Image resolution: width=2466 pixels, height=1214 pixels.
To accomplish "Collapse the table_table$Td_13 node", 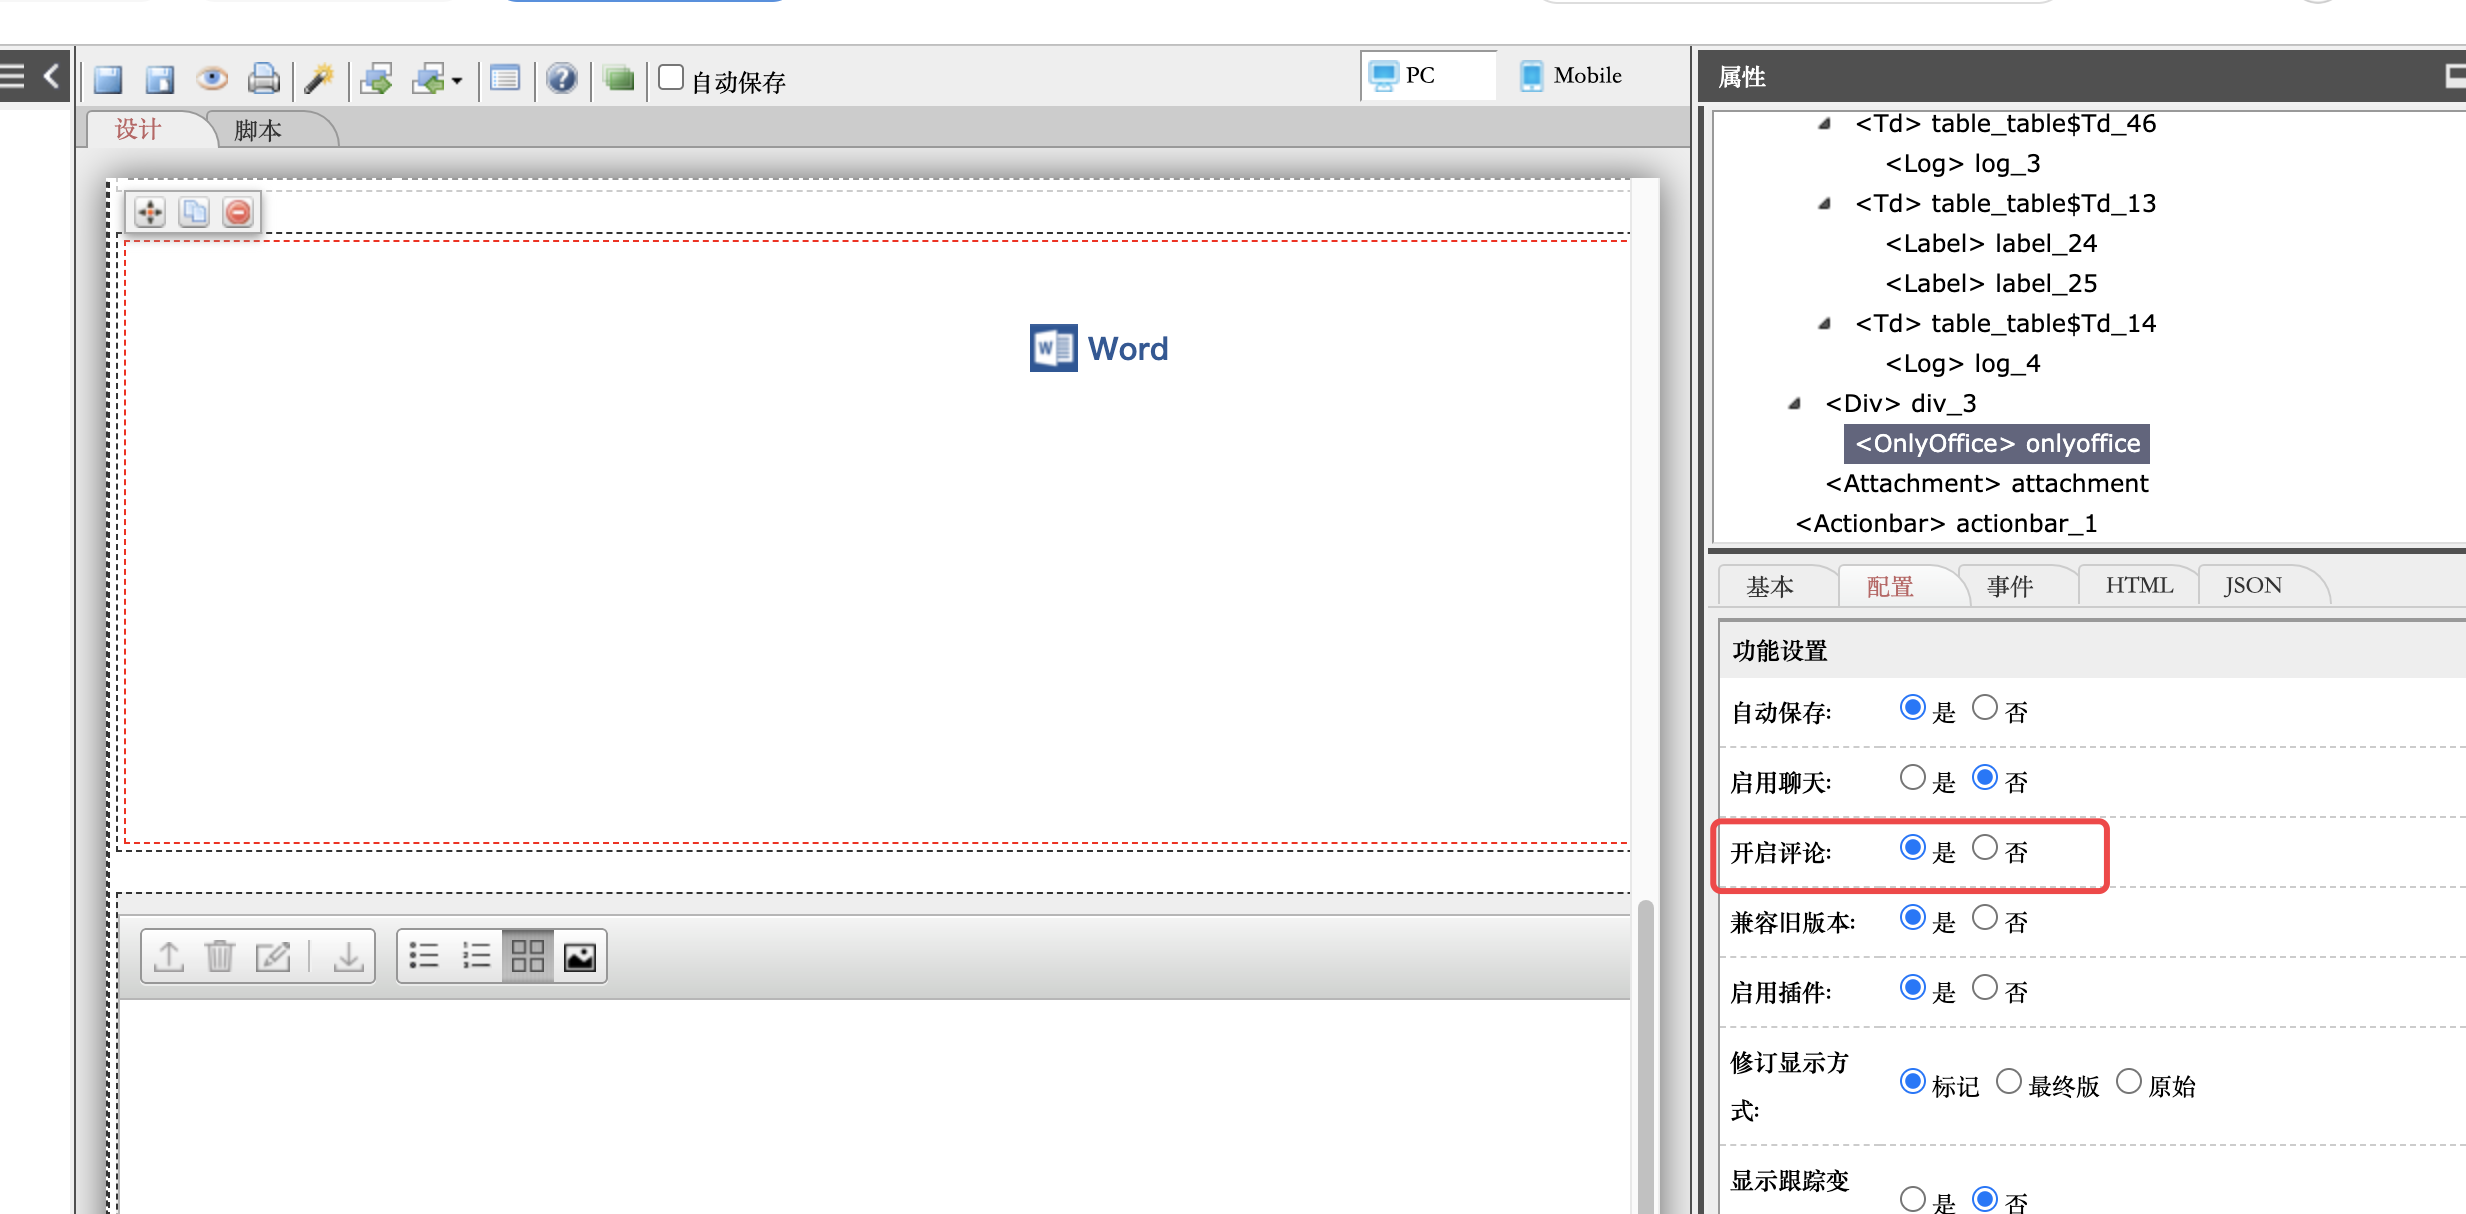I will click(x=1825, y=204).
